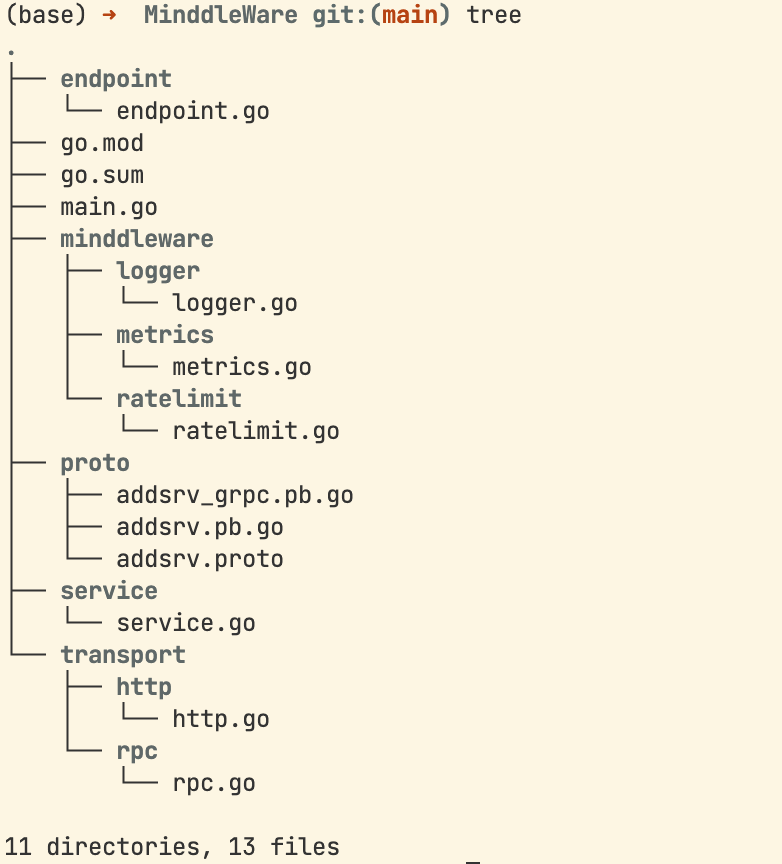Click the logger subdirectory label

pos(158,272)
